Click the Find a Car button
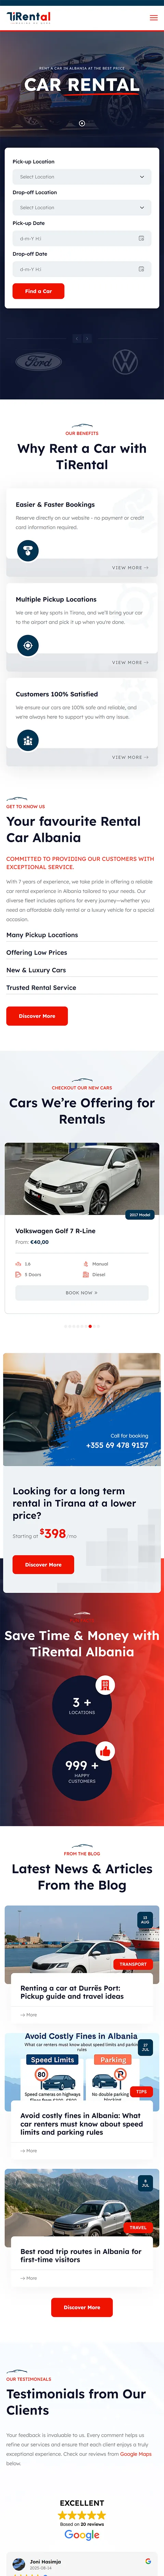164x2576 pixels. [x=38, y=291]
